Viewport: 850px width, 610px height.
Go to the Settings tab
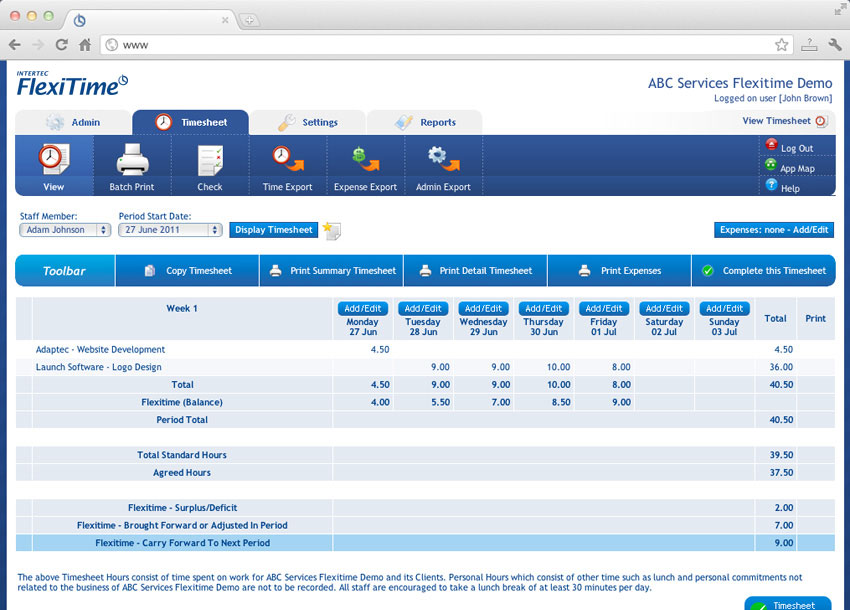coord(307,122)
